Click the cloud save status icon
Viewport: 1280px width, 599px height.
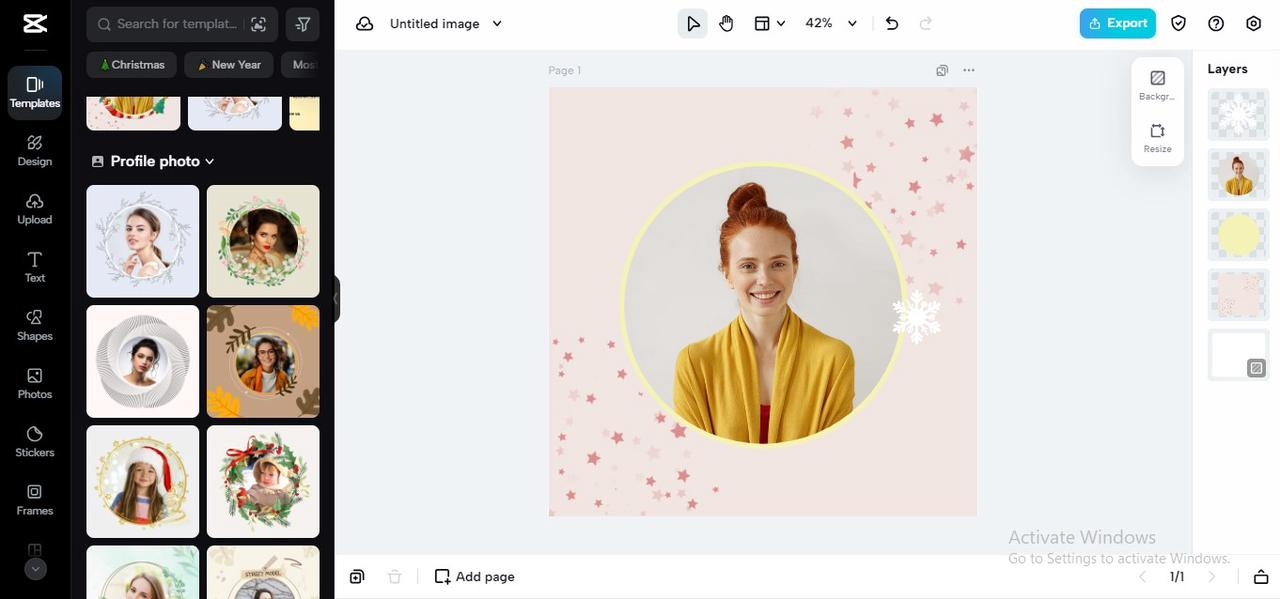[365, 23]
